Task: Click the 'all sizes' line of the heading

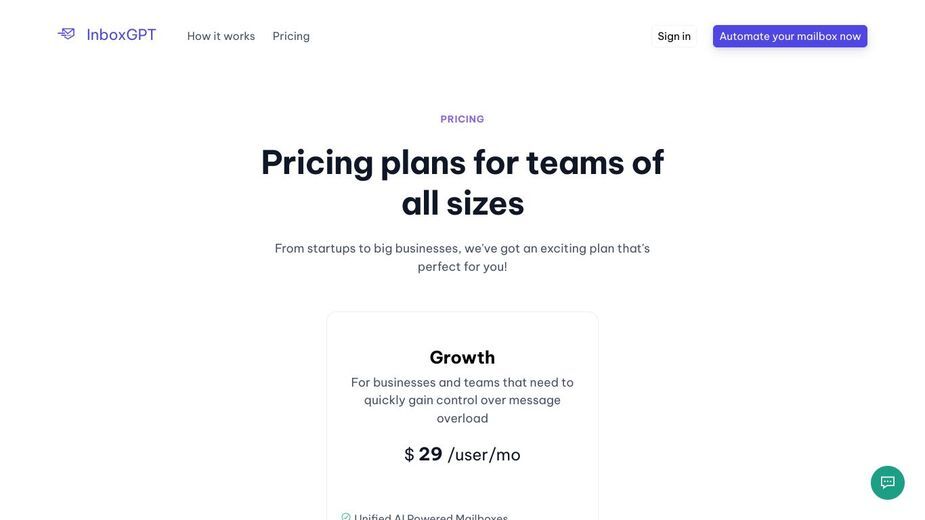Action: [462, 204]
